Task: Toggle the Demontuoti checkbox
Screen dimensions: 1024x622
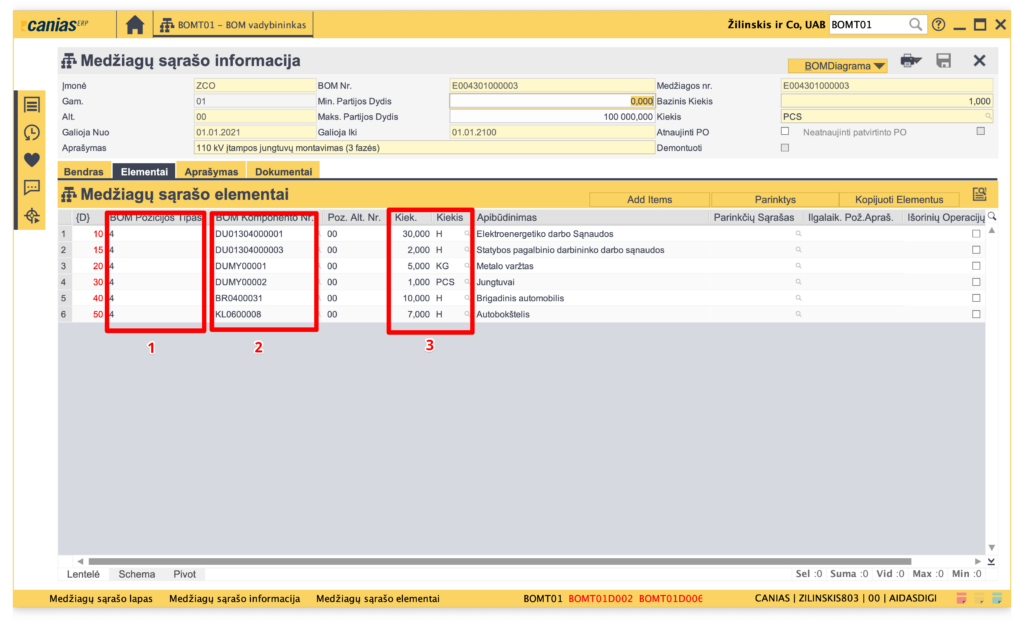Action: [x=785, y=147]
